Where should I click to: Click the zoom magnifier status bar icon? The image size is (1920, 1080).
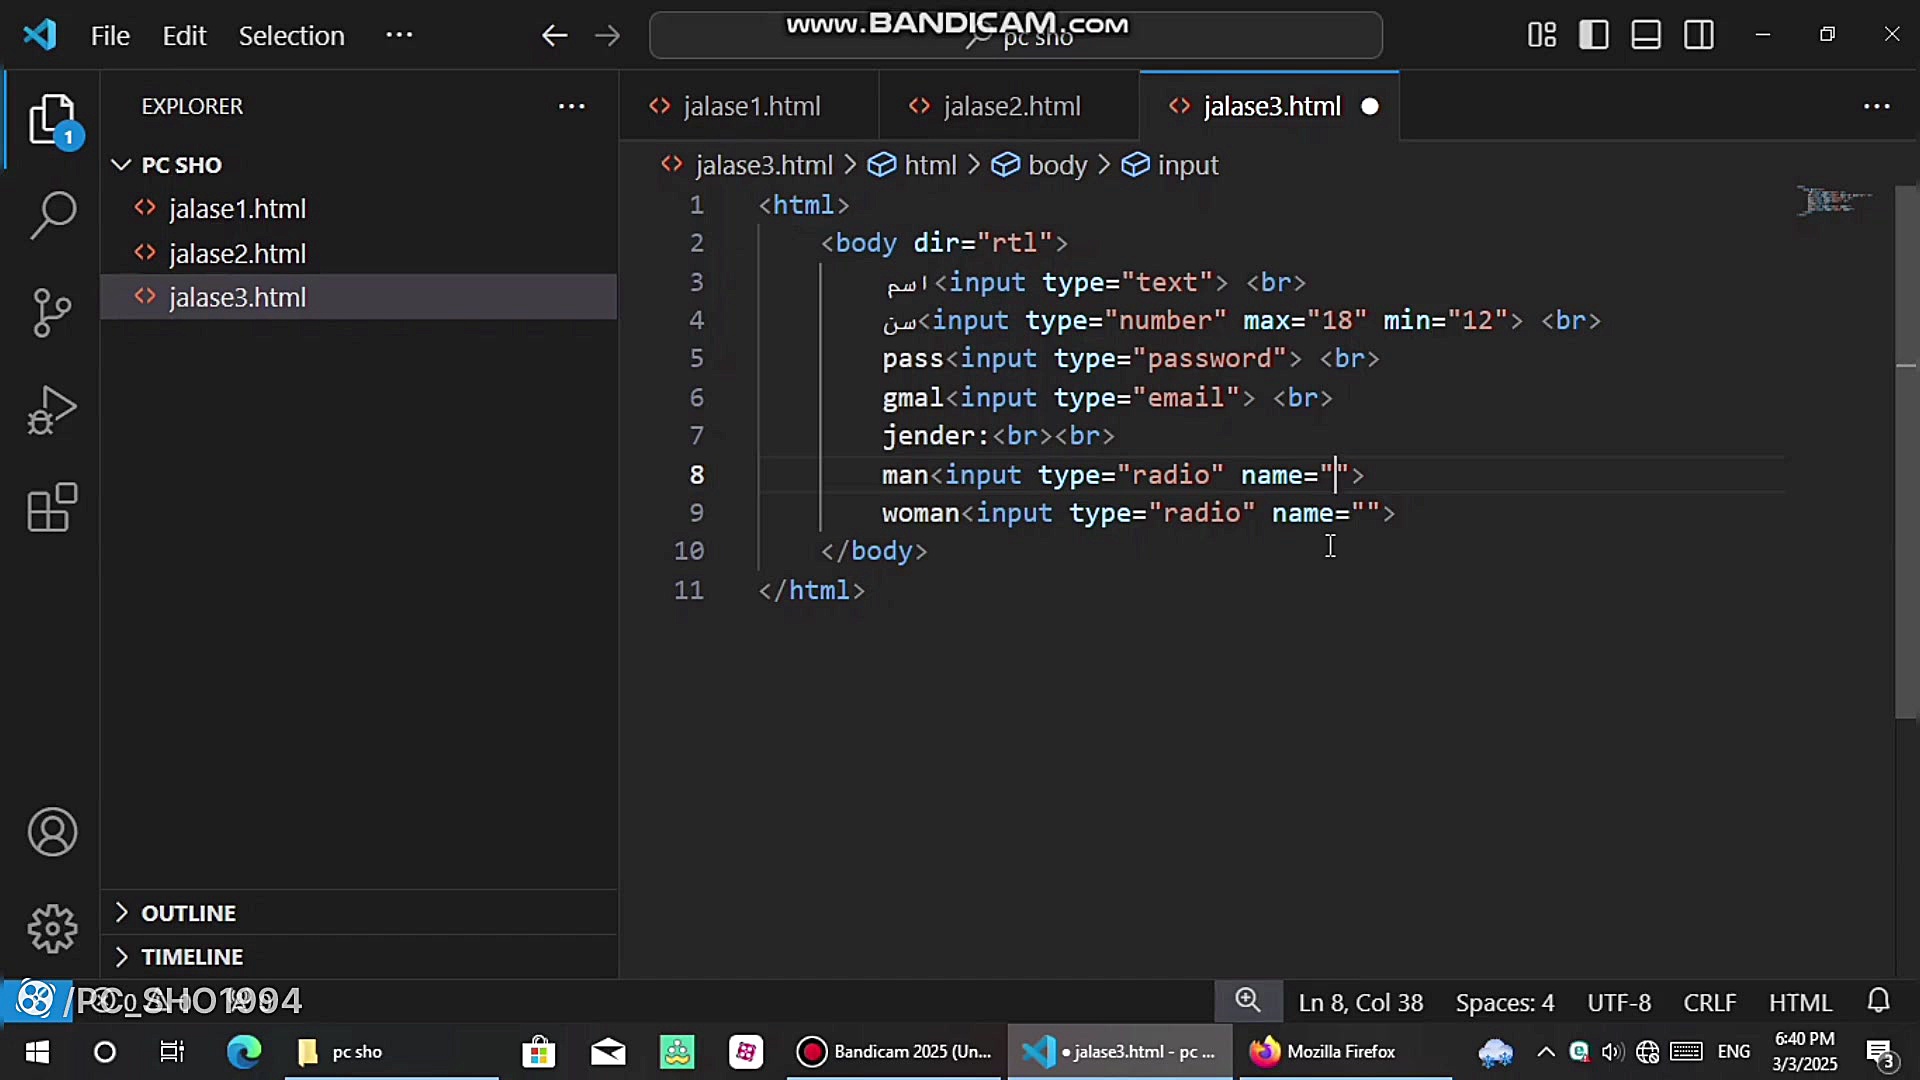(1247, 1001)
